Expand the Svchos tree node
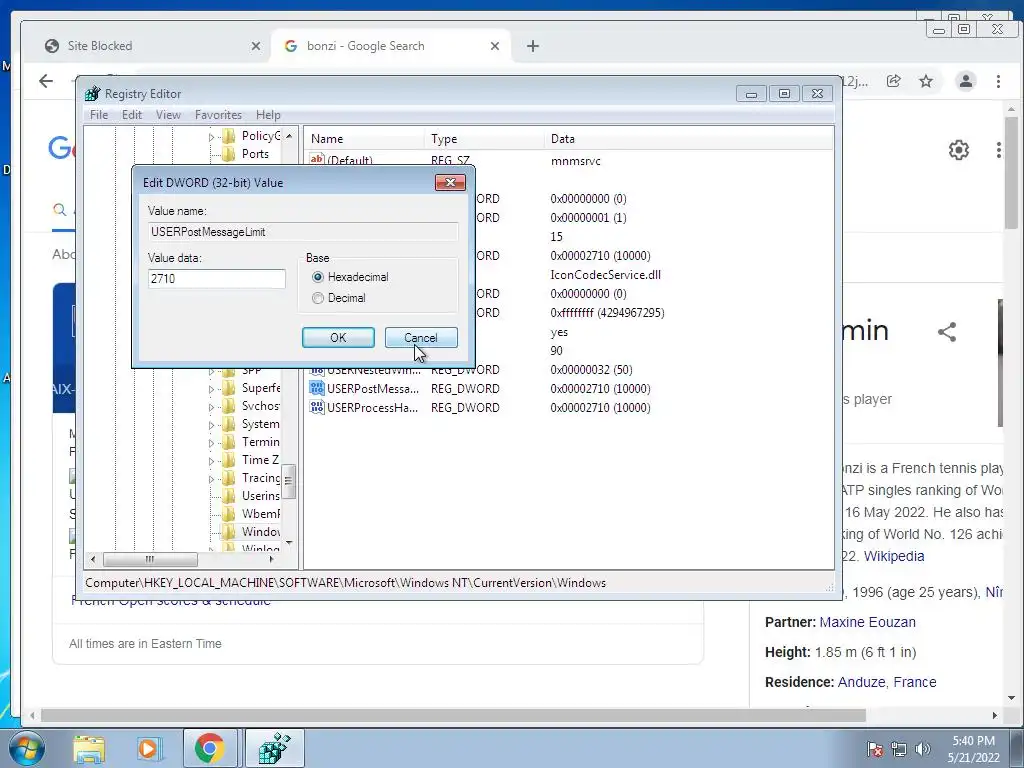This screenshot has width=1024, height=768. 211,407
